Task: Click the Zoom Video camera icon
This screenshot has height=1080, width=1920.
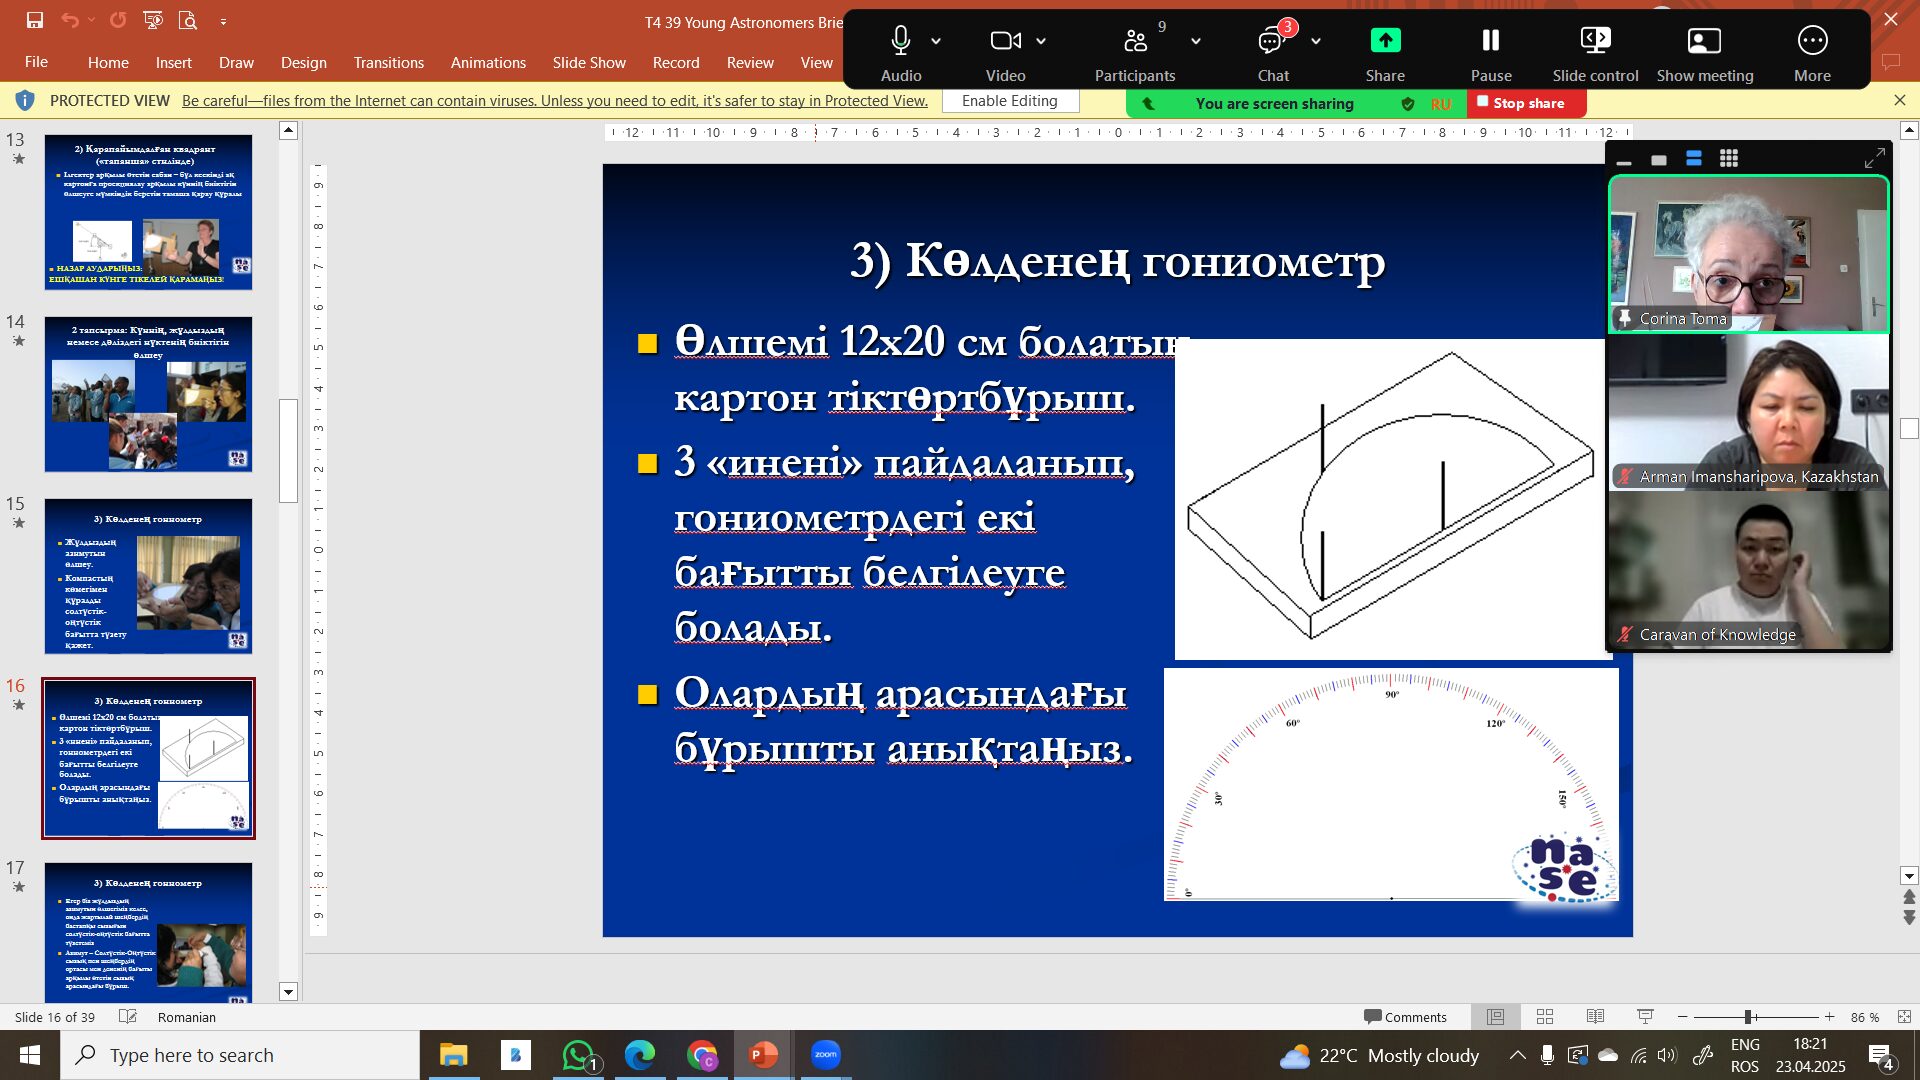Action: pos(1004,41)
